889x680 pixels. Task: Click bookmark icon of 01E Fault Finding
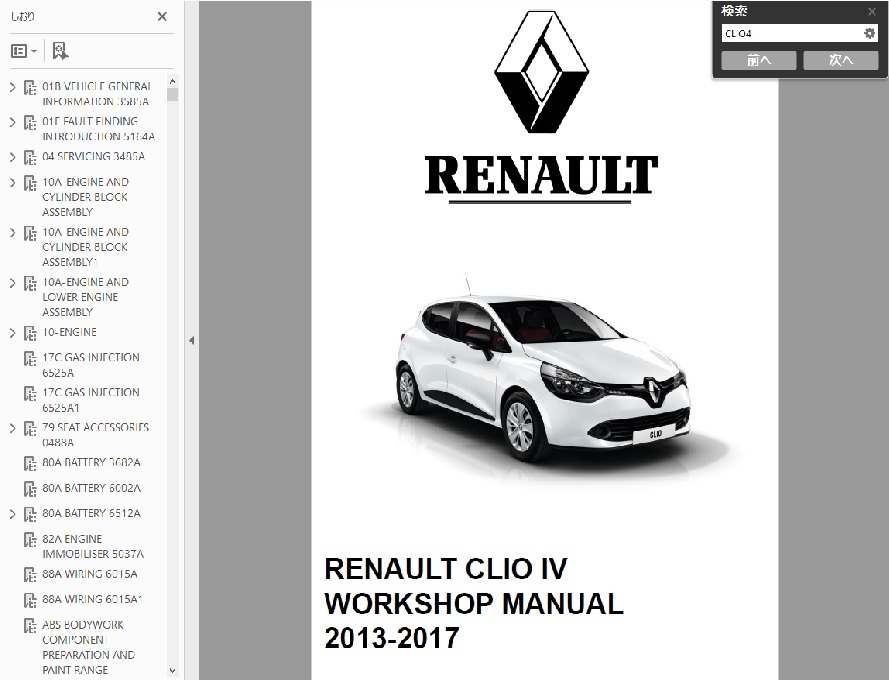click(x=30, y=123)
